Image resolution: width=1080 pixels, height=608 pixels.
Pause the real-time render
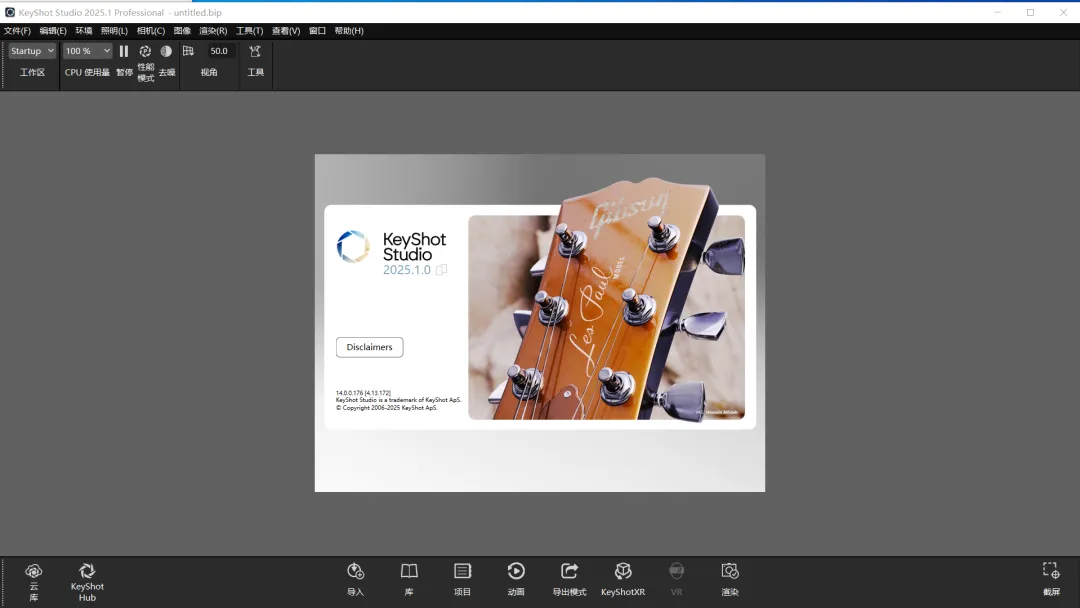point(124,51)
